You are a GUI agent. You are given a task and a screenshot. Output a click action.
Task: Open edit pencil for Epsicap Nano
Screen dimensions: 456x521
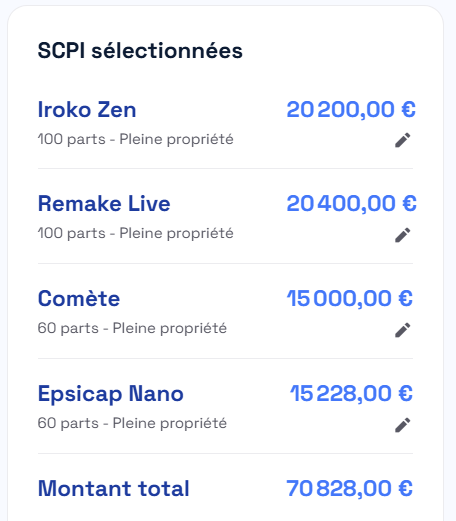click(x=403, y=425)
